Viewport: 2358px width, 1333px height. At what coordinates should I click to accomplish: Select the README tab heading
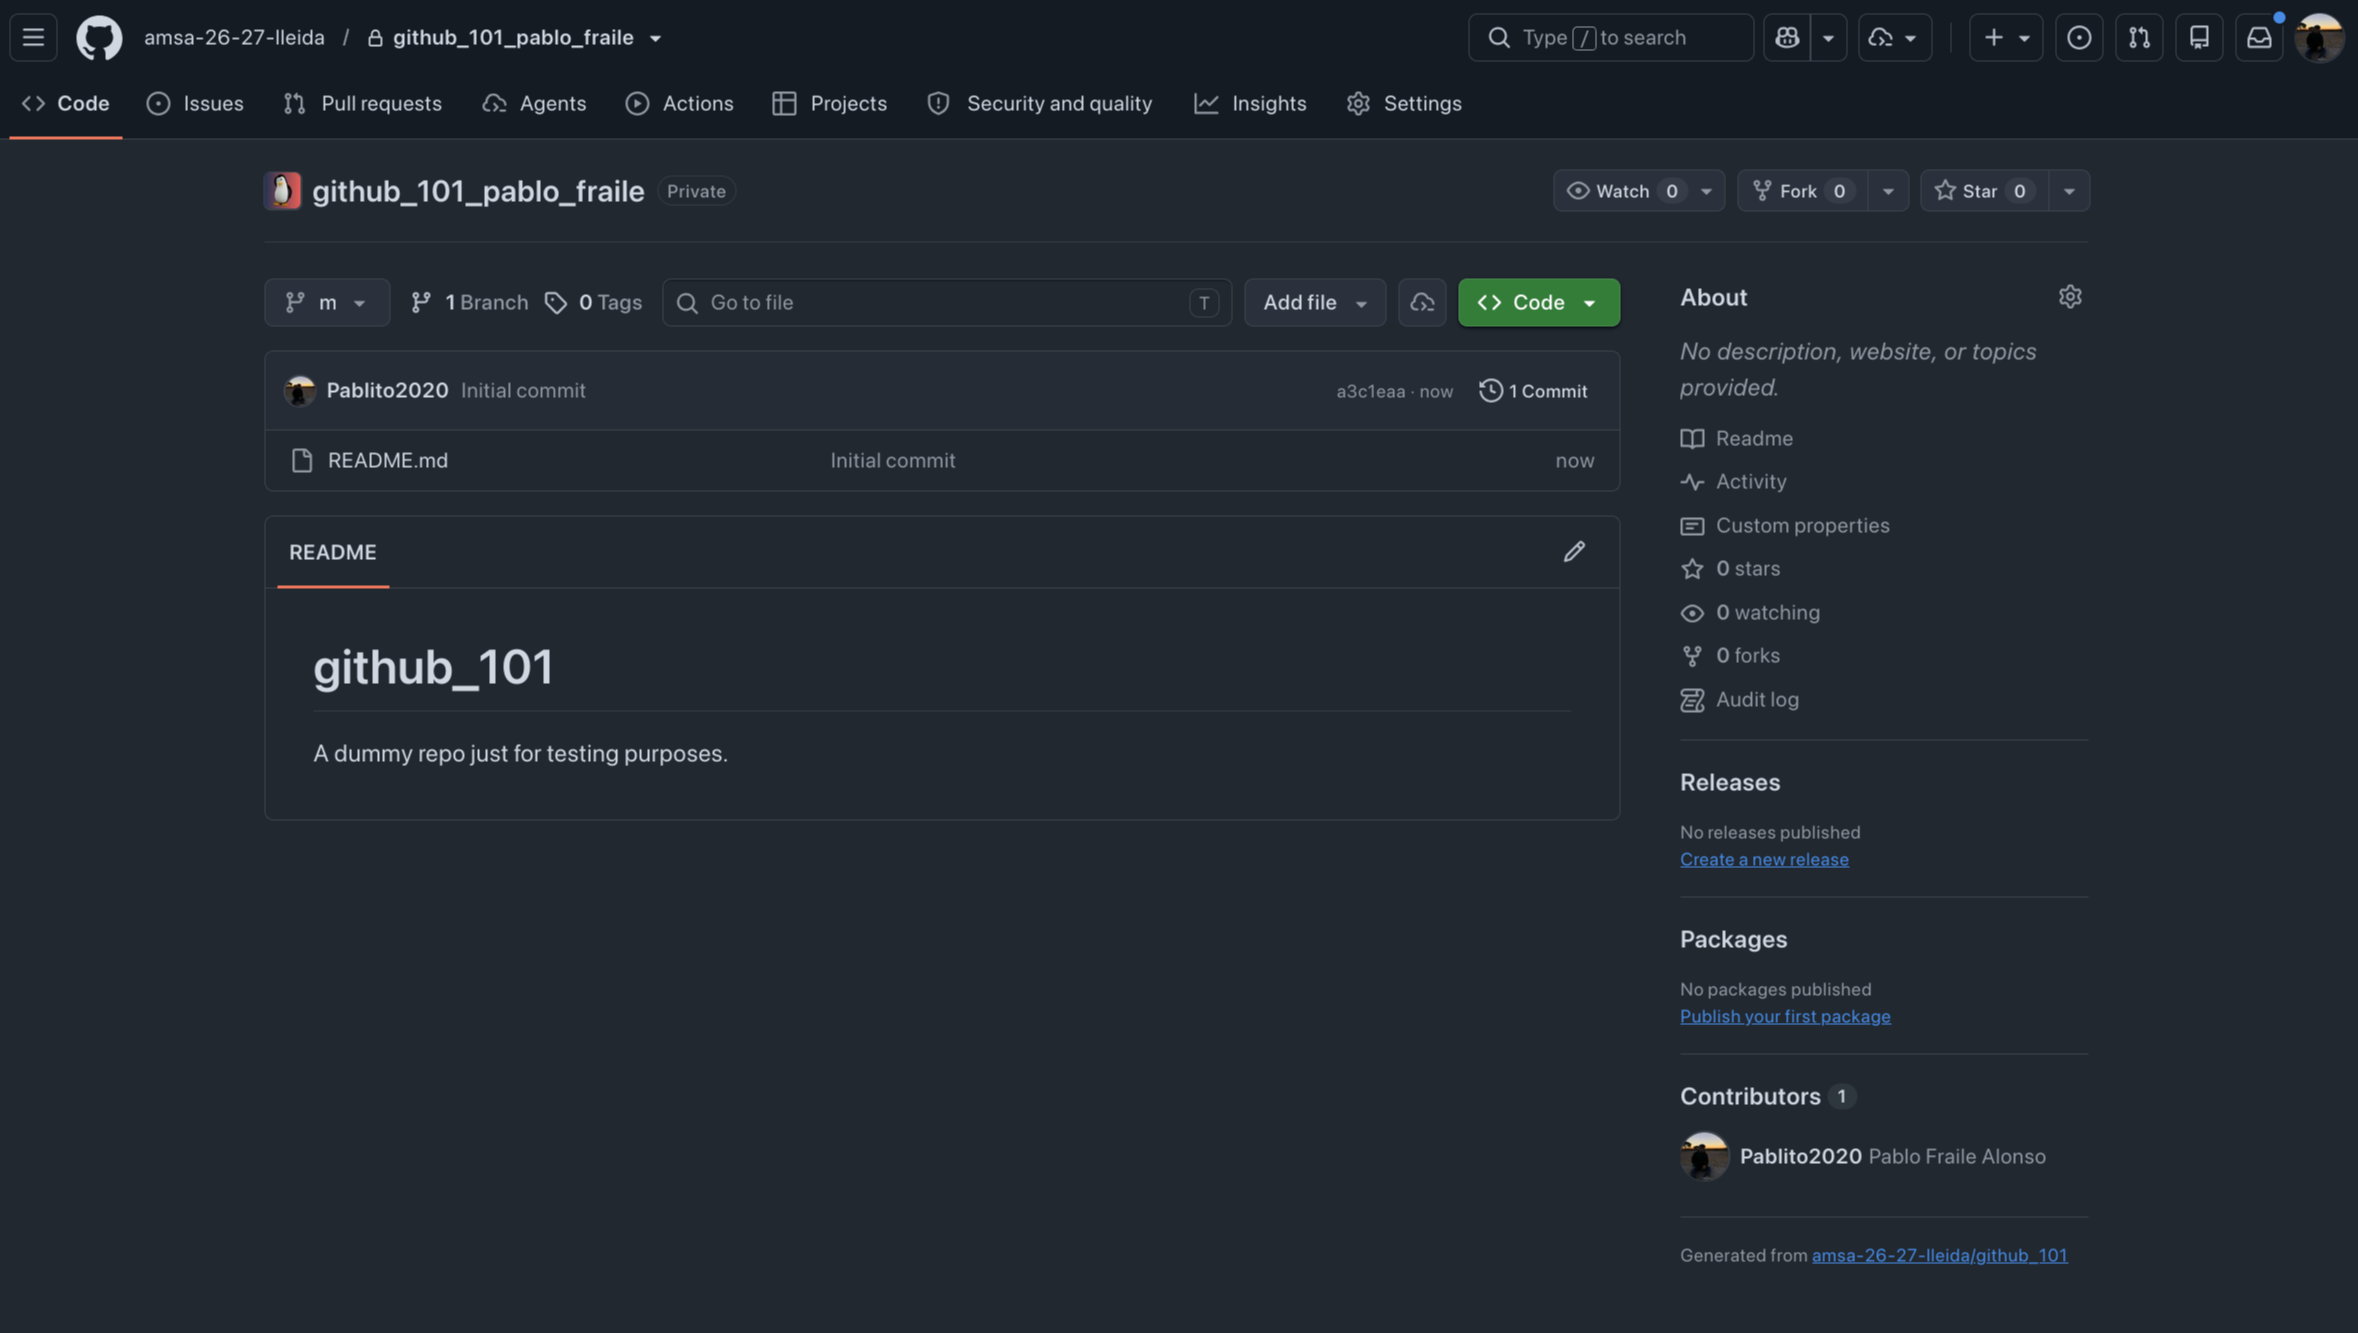coord(333,552)
